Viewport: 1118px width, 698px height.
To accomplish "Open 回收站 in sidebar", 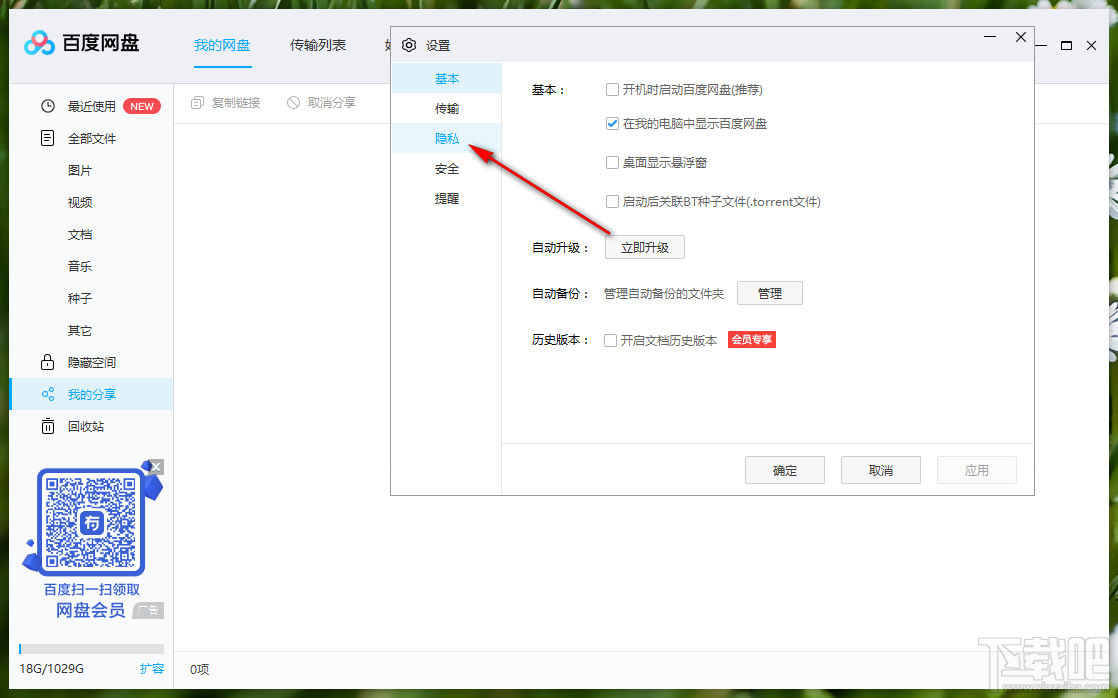I will click(x=91, y=426).
